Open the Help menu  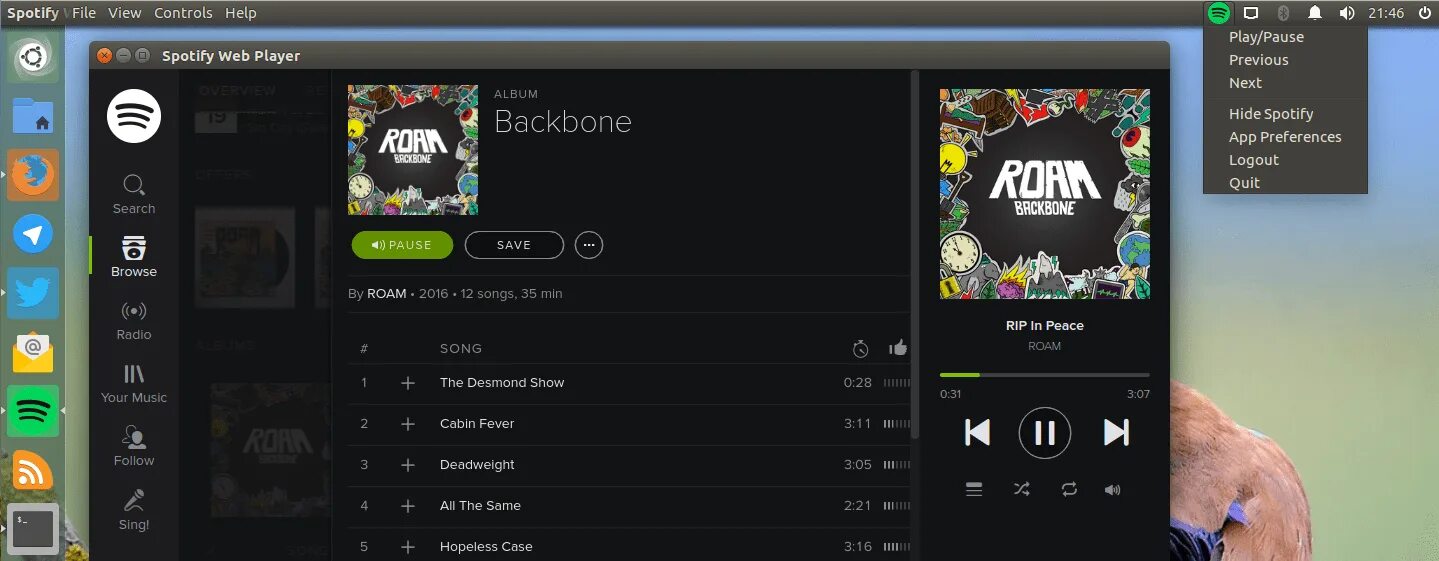coord(241,13)
